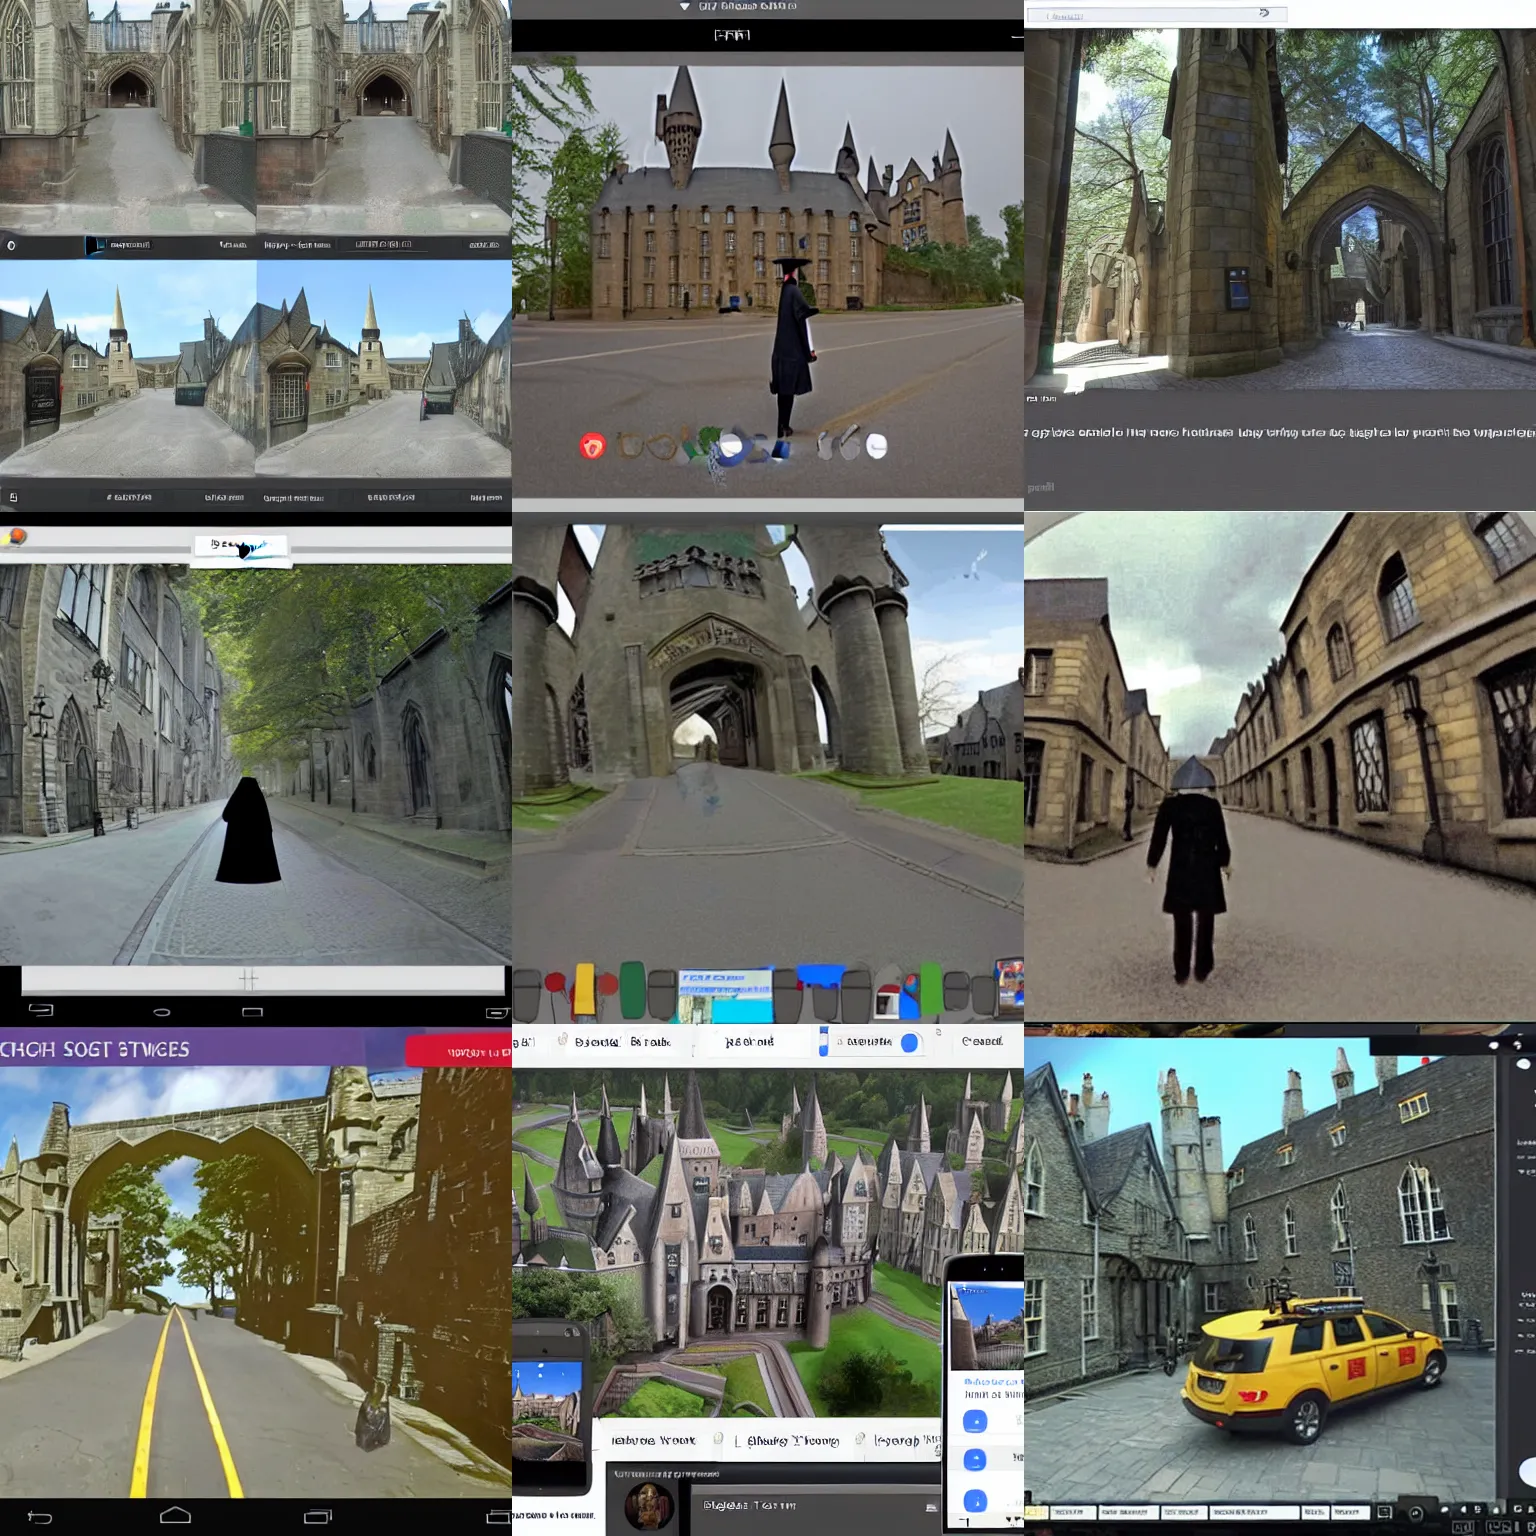Pick the light green block near the toolbar's right end
The width and height of the screenshot is (1536, 1536).
pyautogui.click(x=931, y=987)
